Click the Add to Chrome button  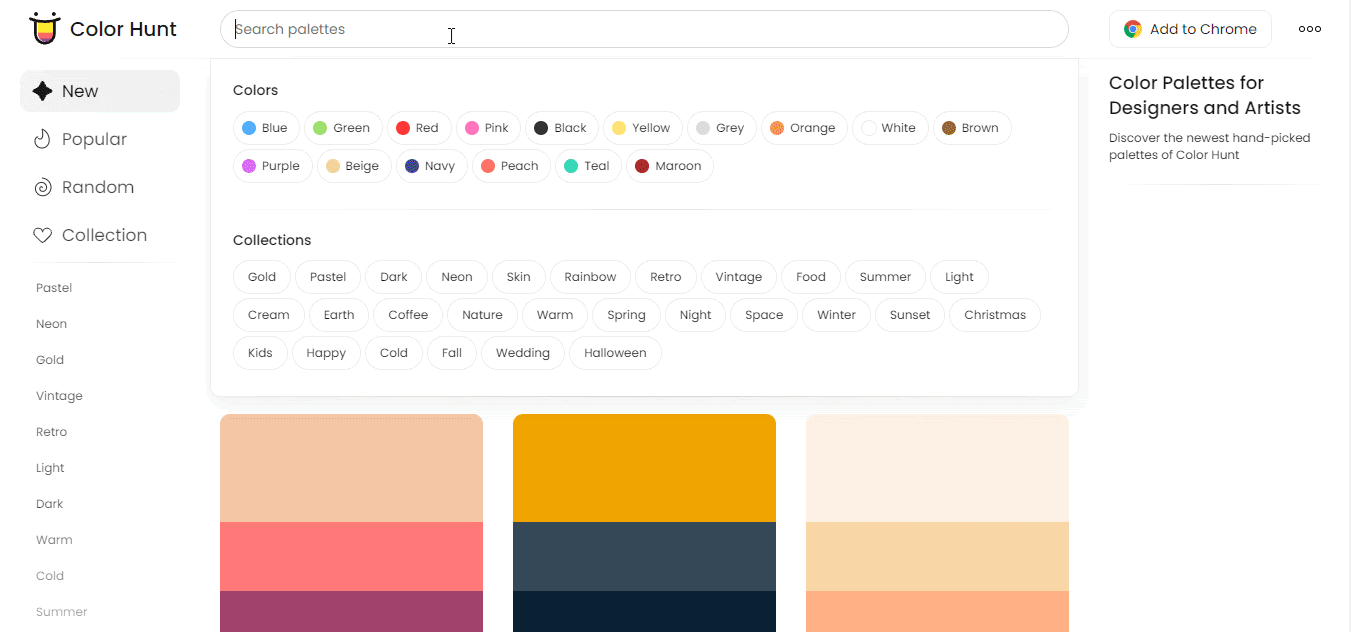click(1190, 29)
